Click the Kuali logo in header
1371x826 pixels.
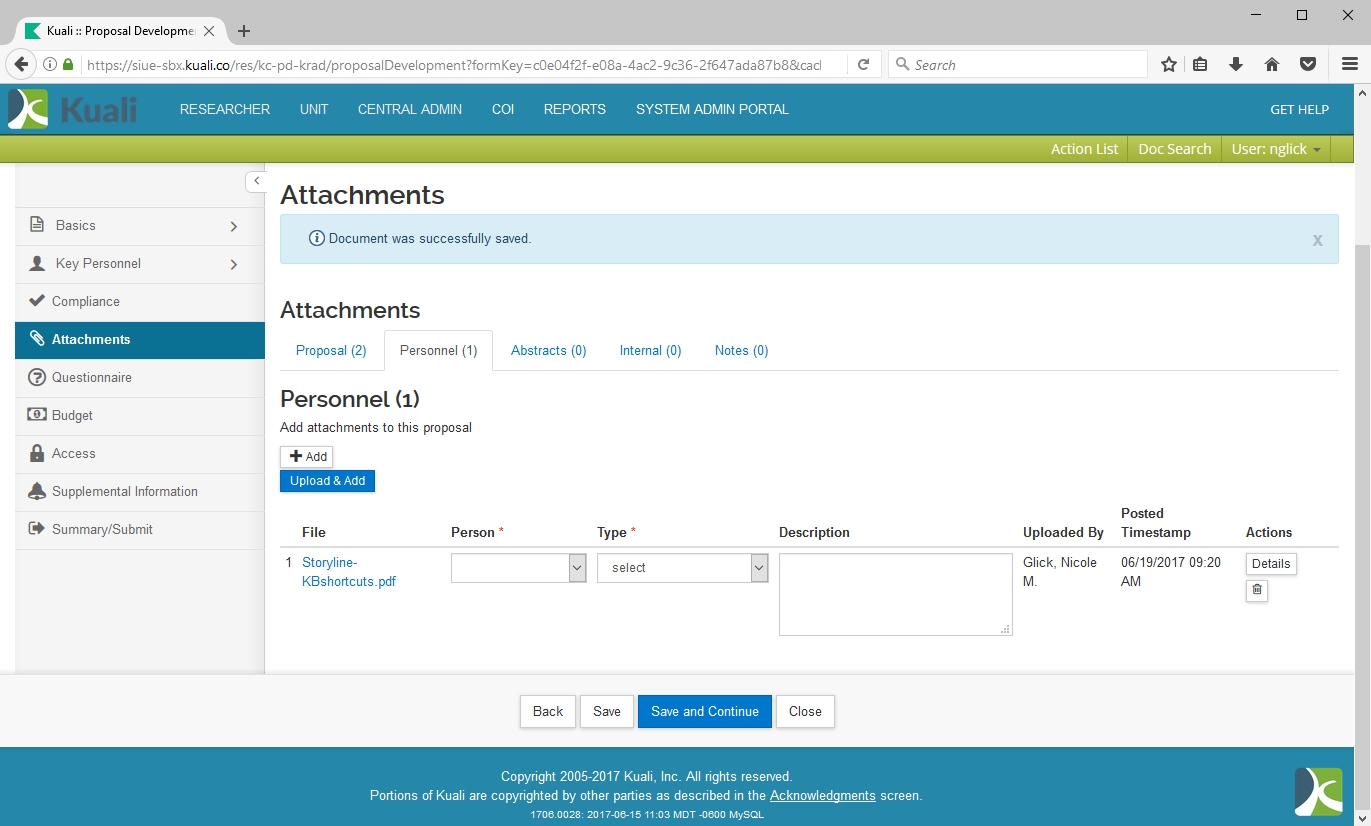tap(73, 109)
